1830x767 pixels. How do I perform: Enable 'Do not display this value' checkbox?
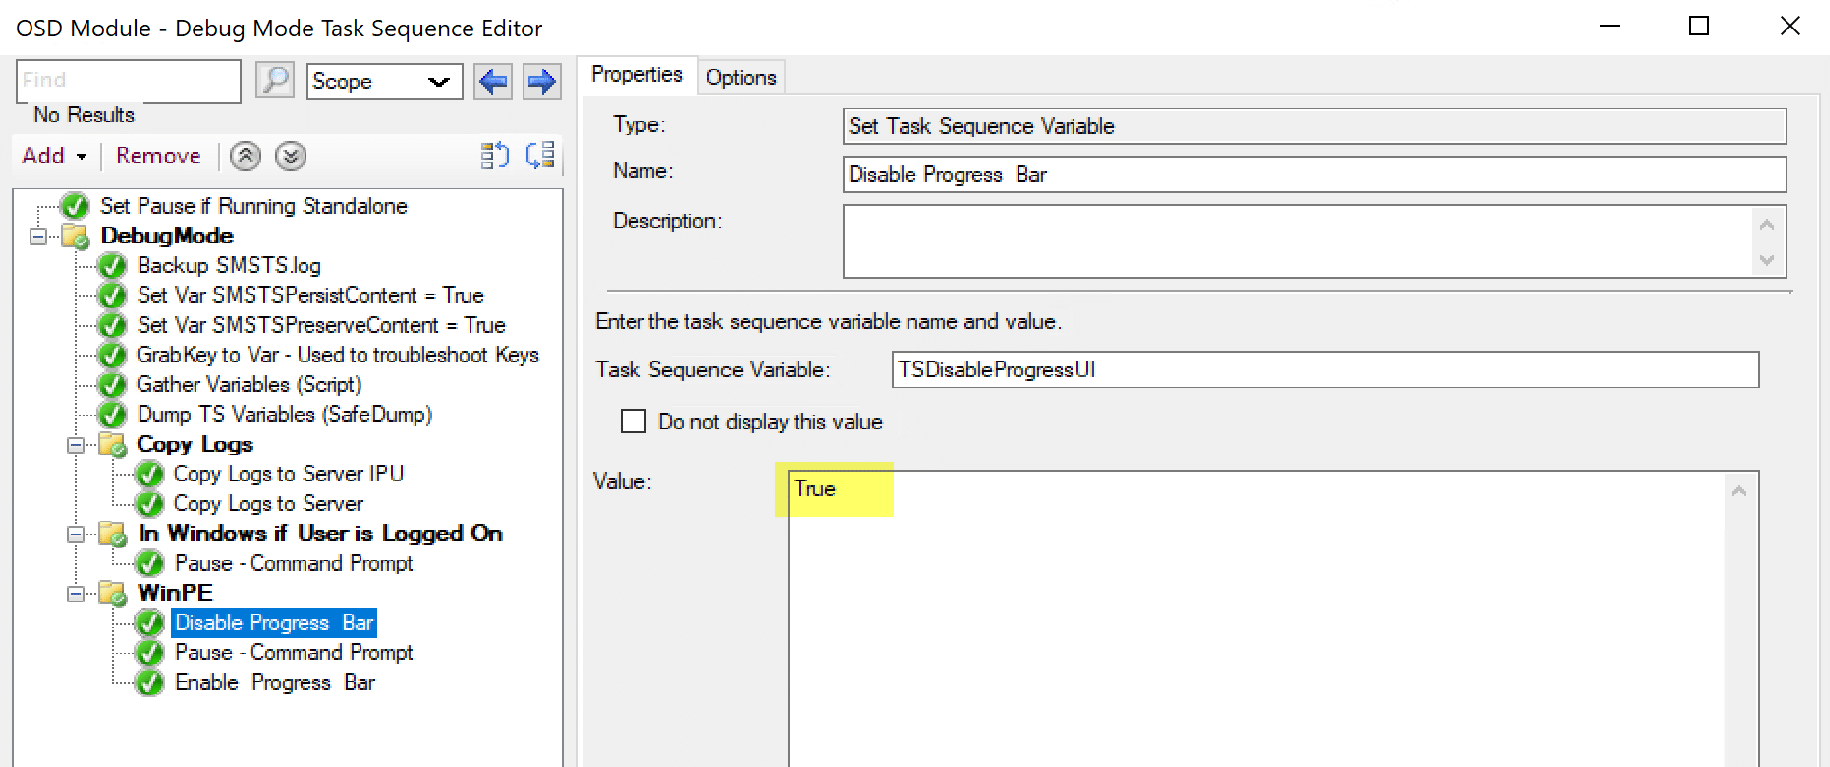[x=634, y=421]
